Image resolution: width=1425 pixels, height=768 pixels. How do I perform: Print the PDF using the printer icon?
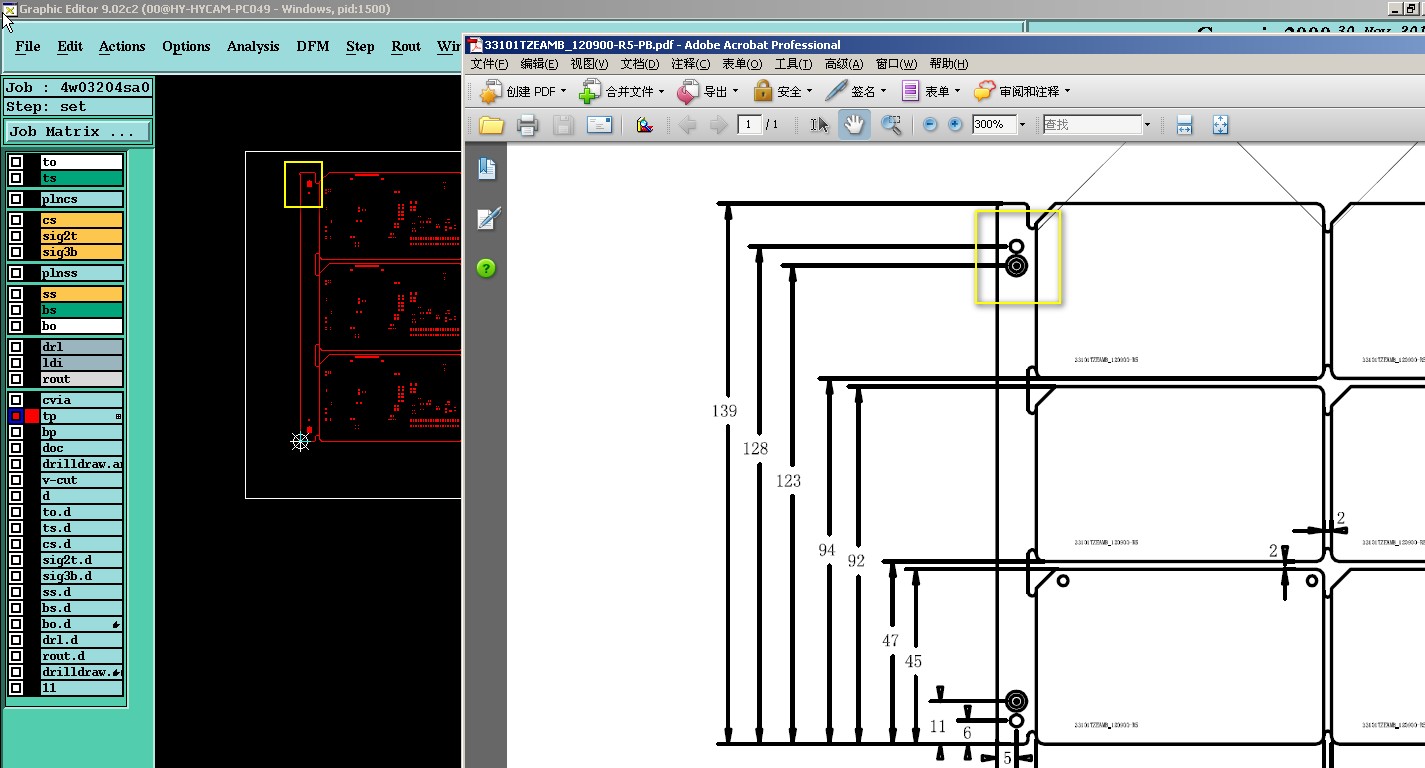(x=528, y=125)
